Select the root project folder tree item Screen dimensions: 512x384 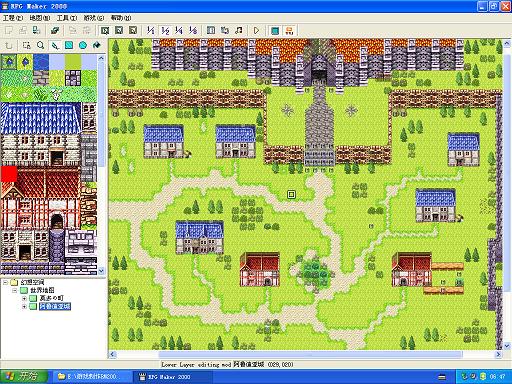point(32,282)
